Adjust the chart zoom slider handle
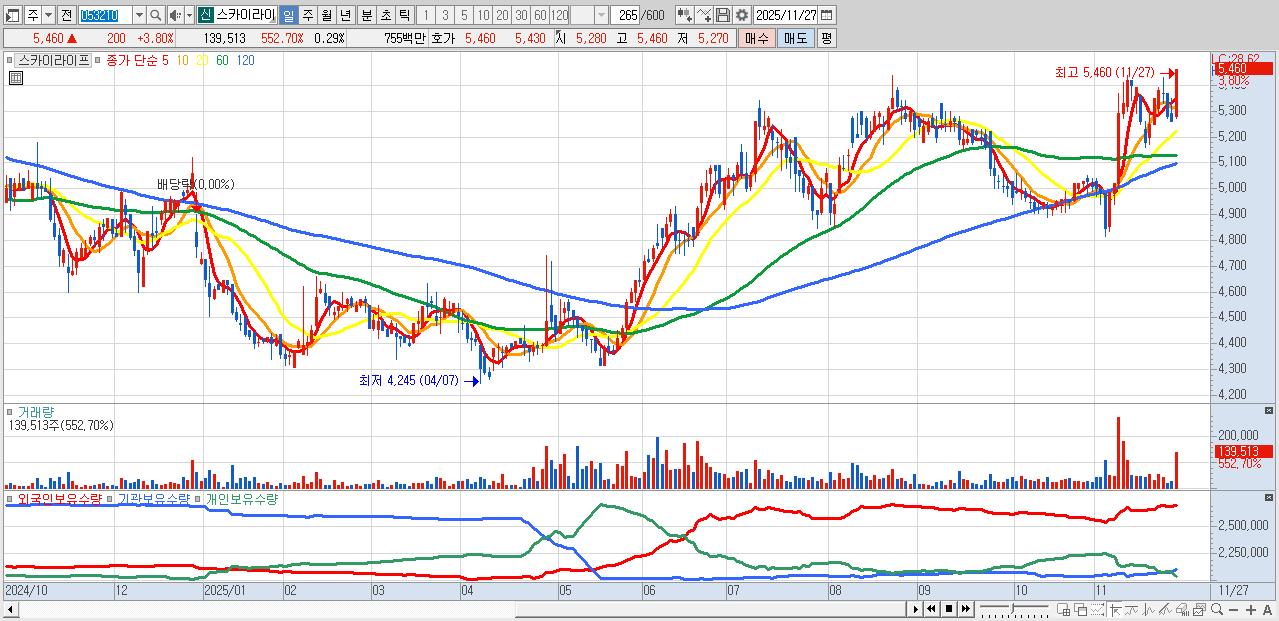Screen dimensions: 1279x621 pyautogui.click(x=1013, y=607)
